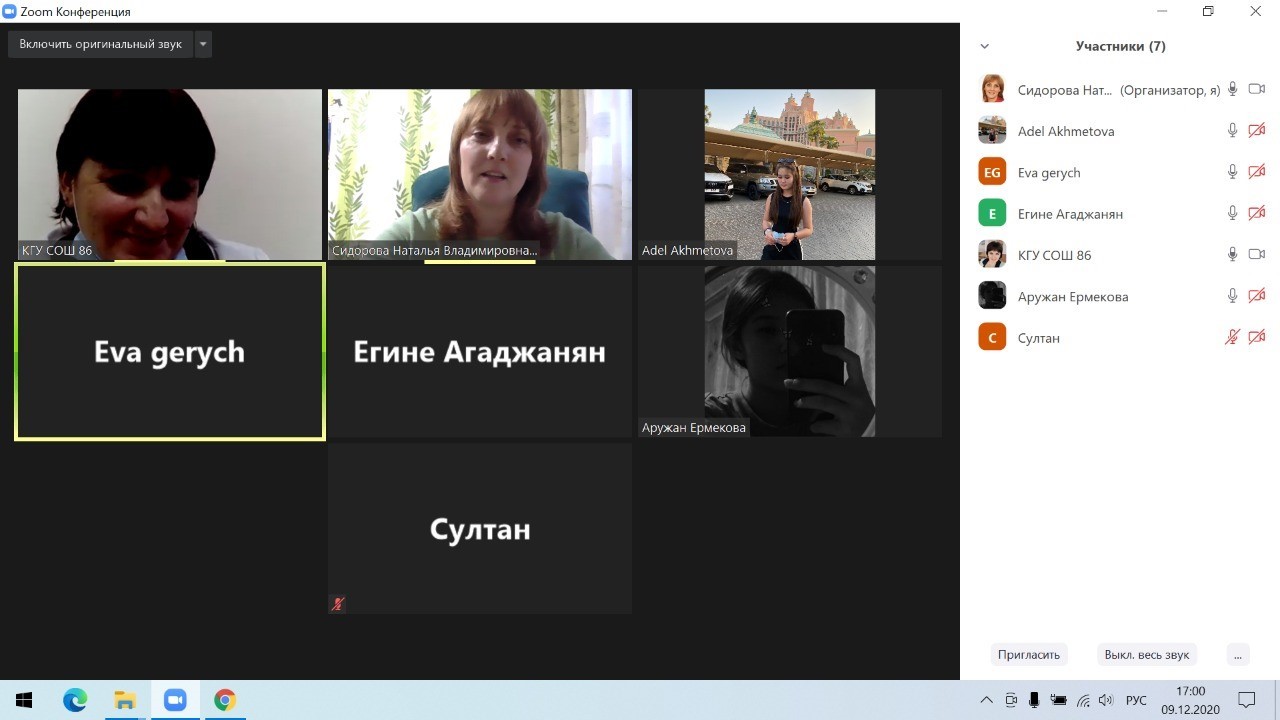
Task: Select Adel Akhmetova's video tile
Action: [x=789, y=174]
